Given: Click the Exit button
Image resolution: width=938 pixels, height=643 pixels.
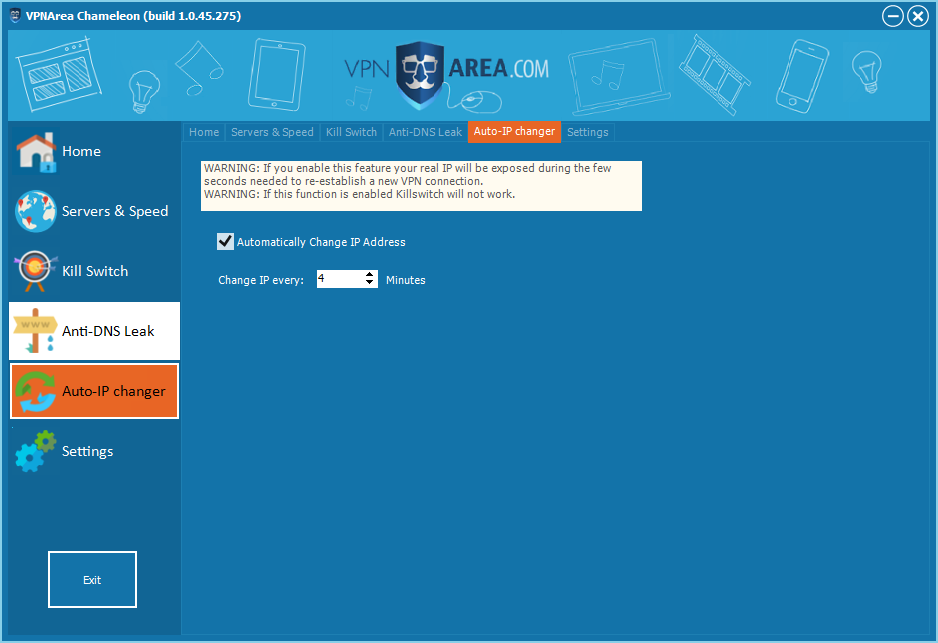Looking at the screenshot, I should [92, 580].
